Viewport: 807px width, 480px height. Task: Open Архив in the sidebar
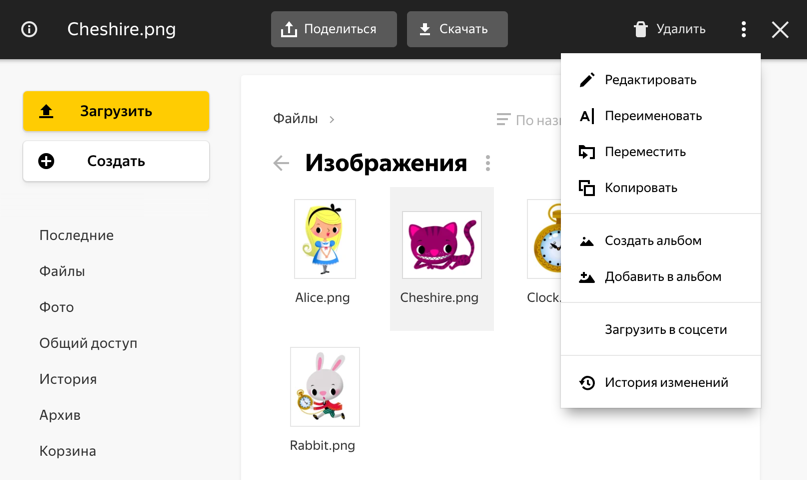point(60,415)
